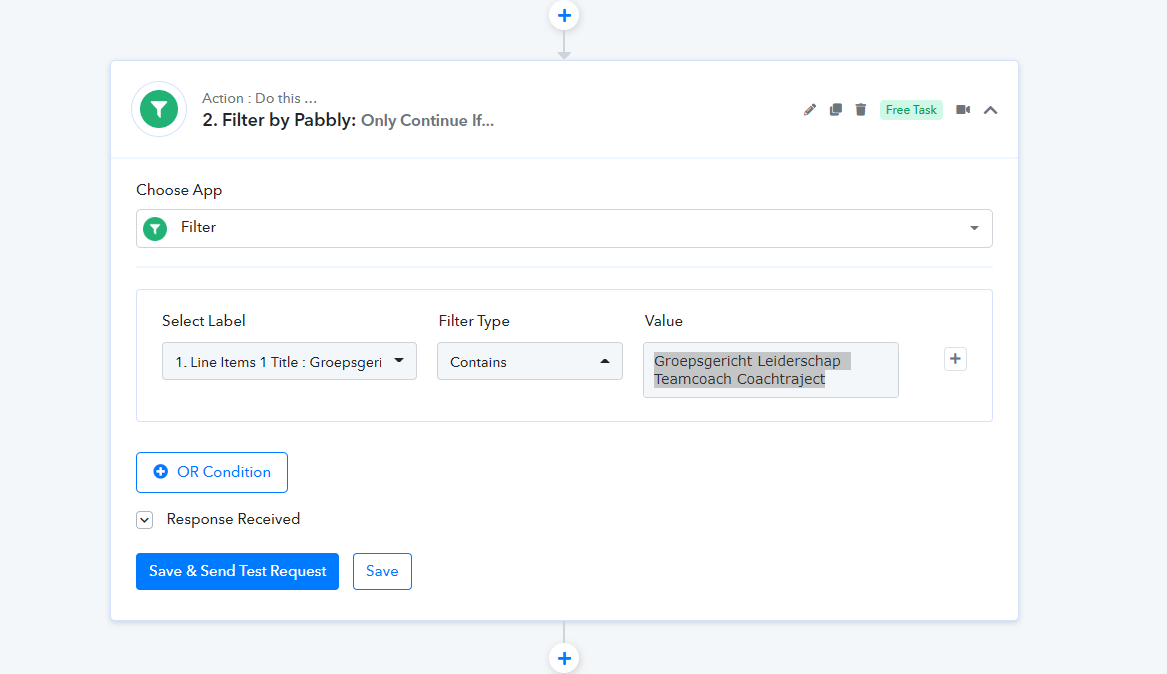Image resolution: width=1167 pixels, height=674 pixels.
Task: Click the Free Task badge
Action: 911,110
